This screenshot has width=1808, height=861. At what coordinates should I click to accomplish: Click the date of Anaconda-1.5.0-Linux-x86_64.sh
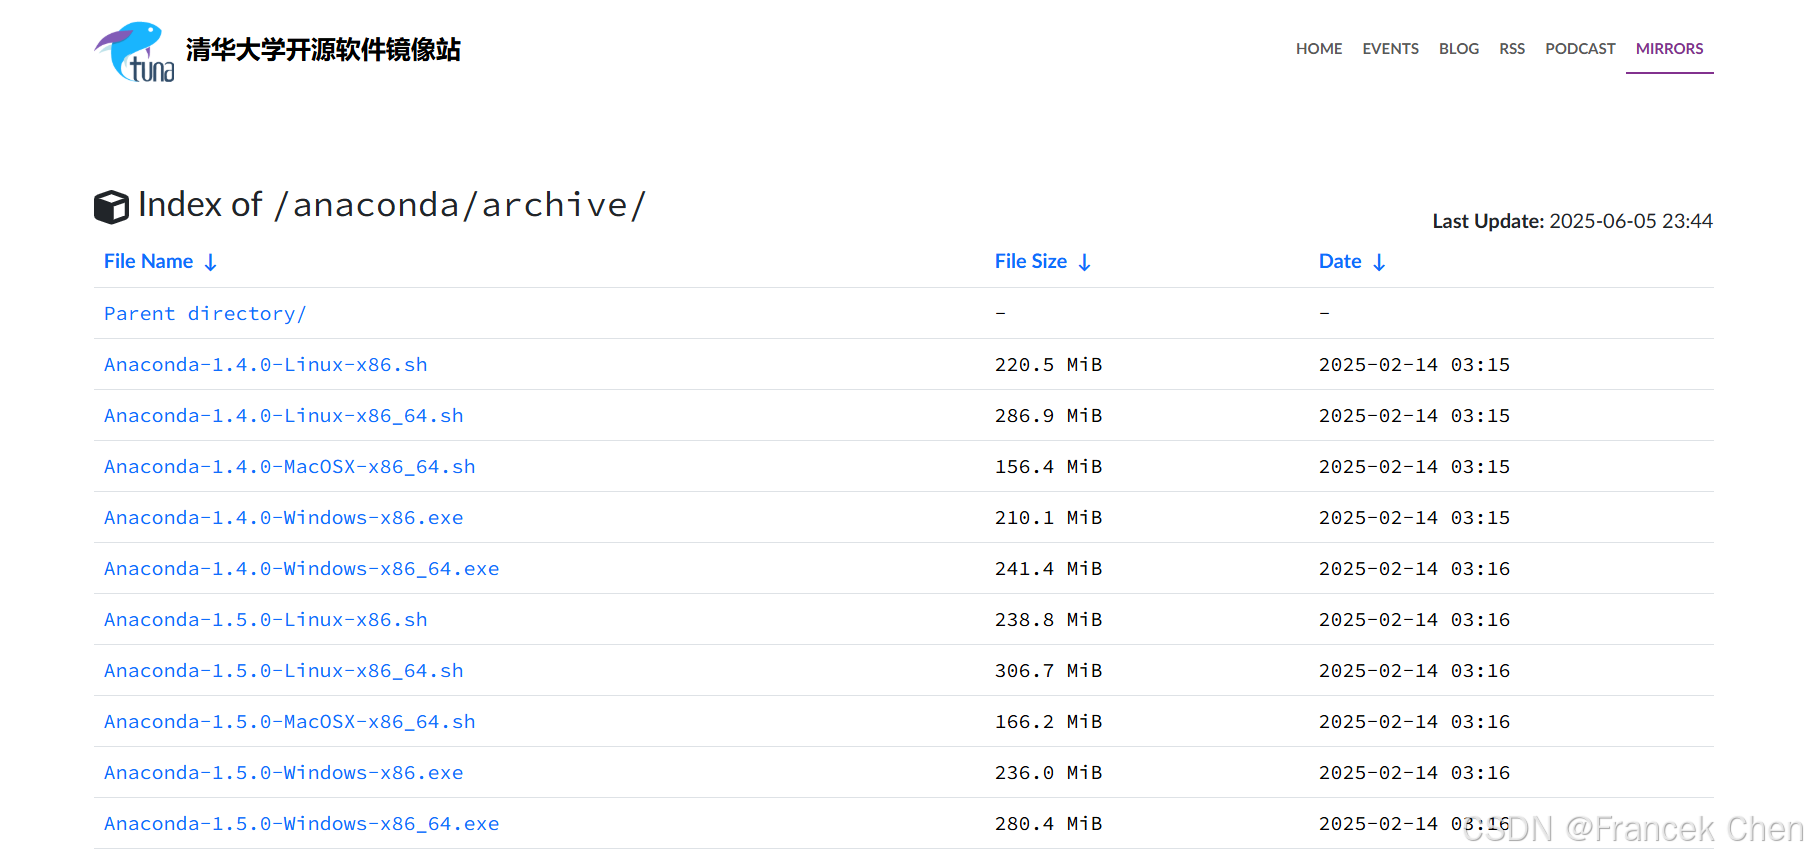tap(1414, 671)
